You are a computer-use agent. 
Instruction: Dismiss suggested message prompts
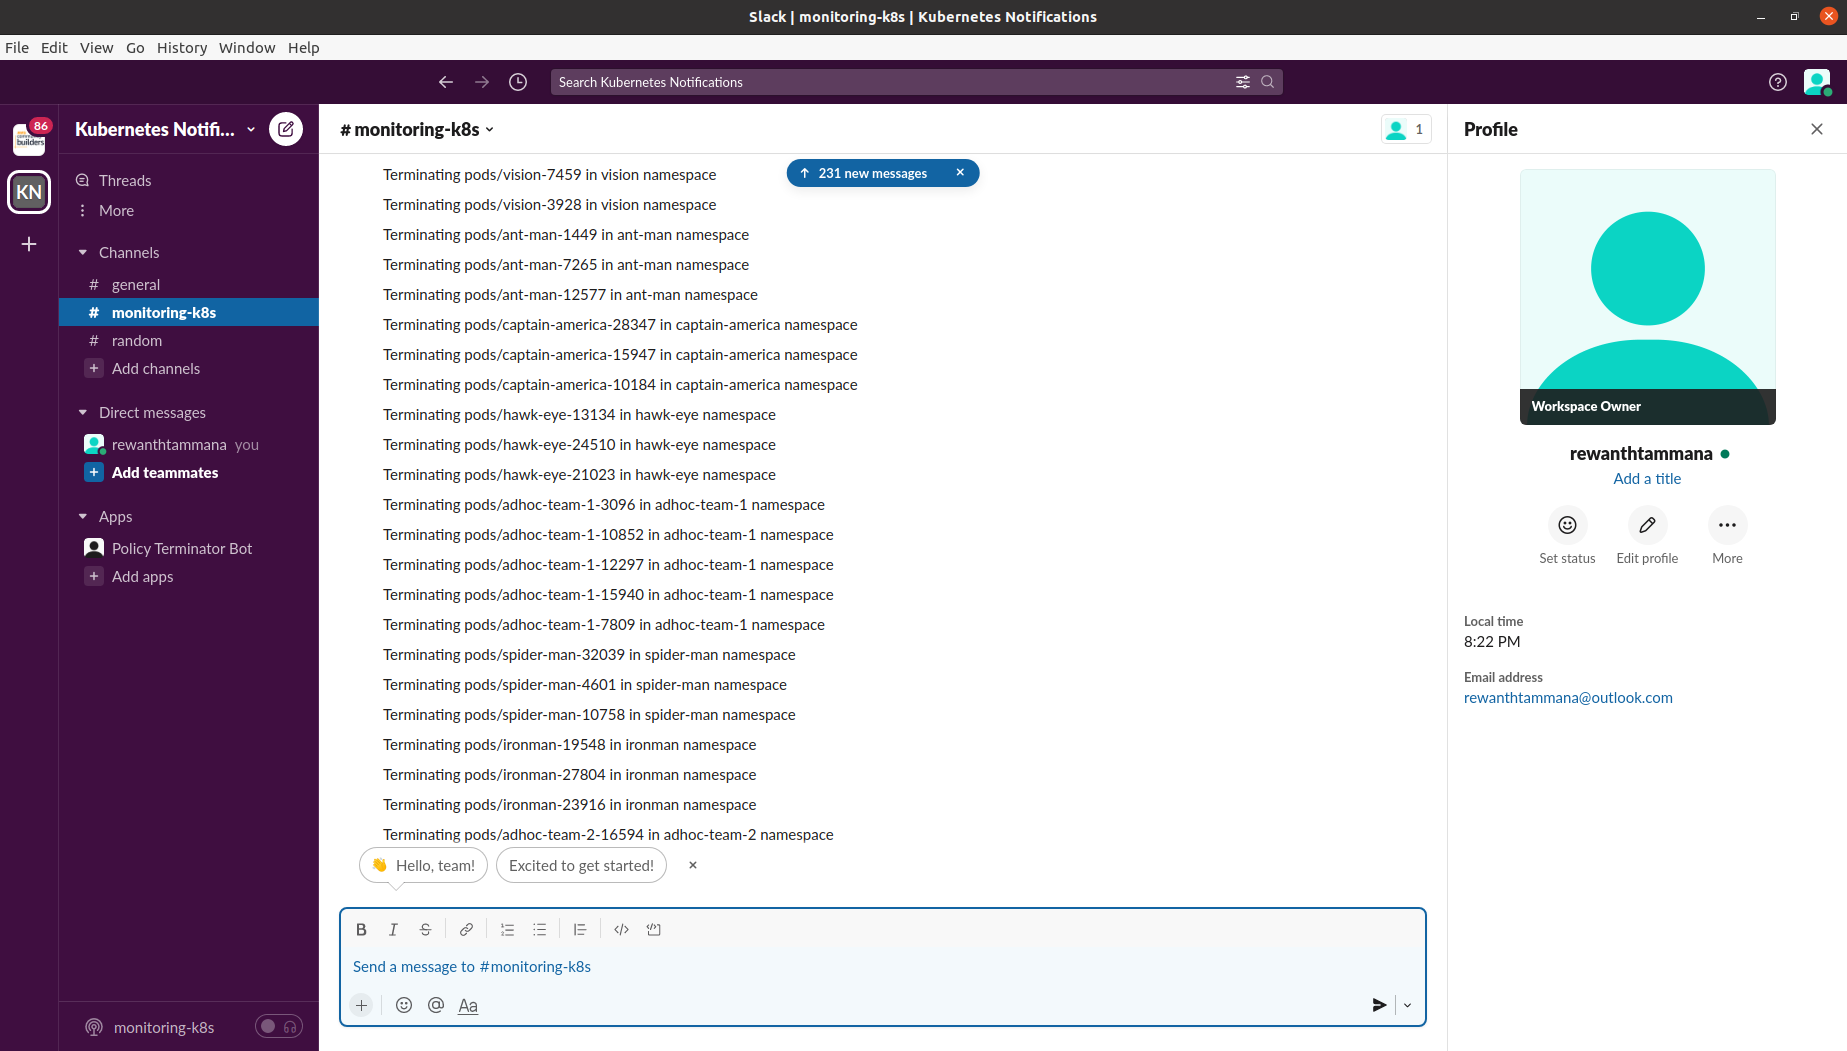[x=693, y=865]
